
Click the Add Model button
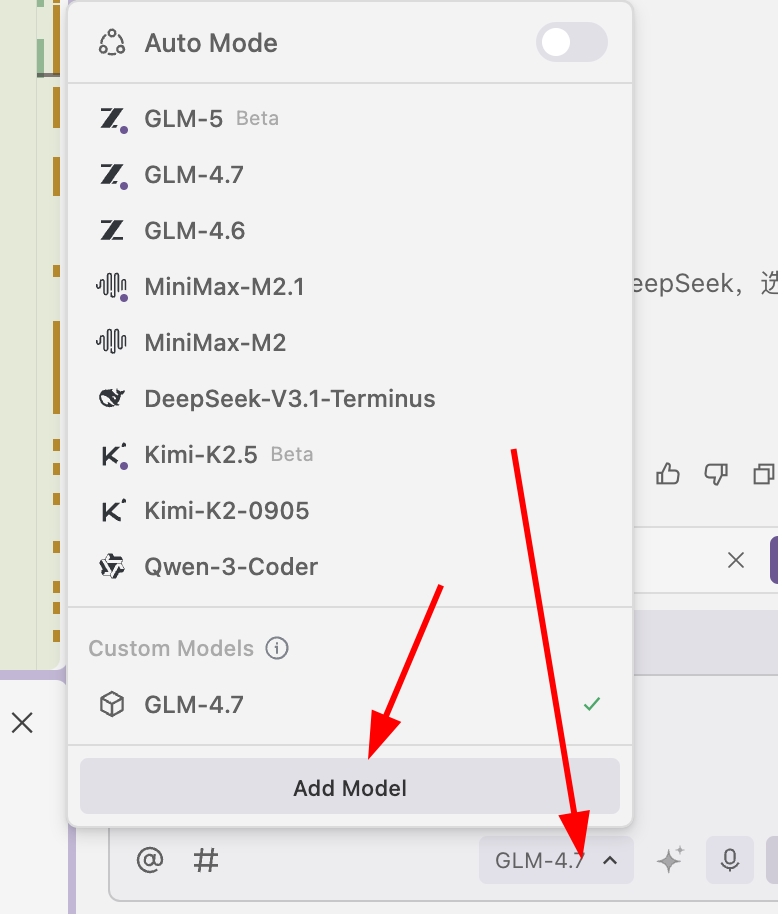coord(349,787)
